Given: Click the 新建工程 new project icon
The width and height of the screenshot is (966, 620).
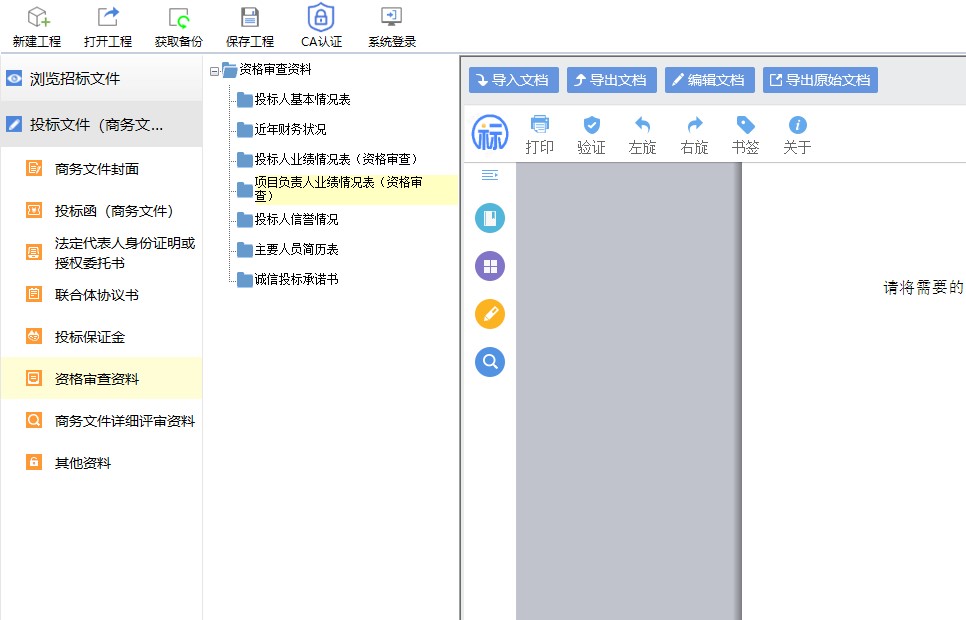Looking at the screenshot, I should click(37, 17).
